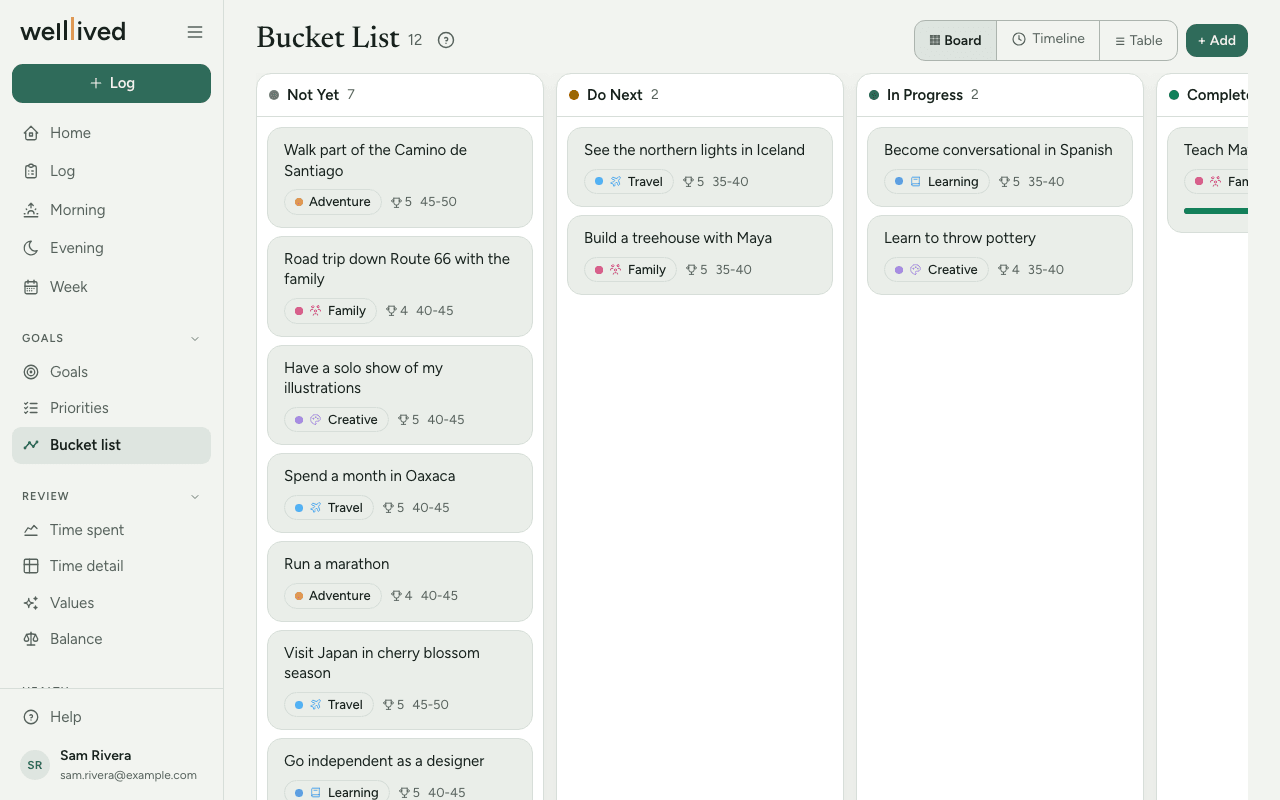
Task: Open the Build a treehouse with Maya card
Action: point(700,254)
